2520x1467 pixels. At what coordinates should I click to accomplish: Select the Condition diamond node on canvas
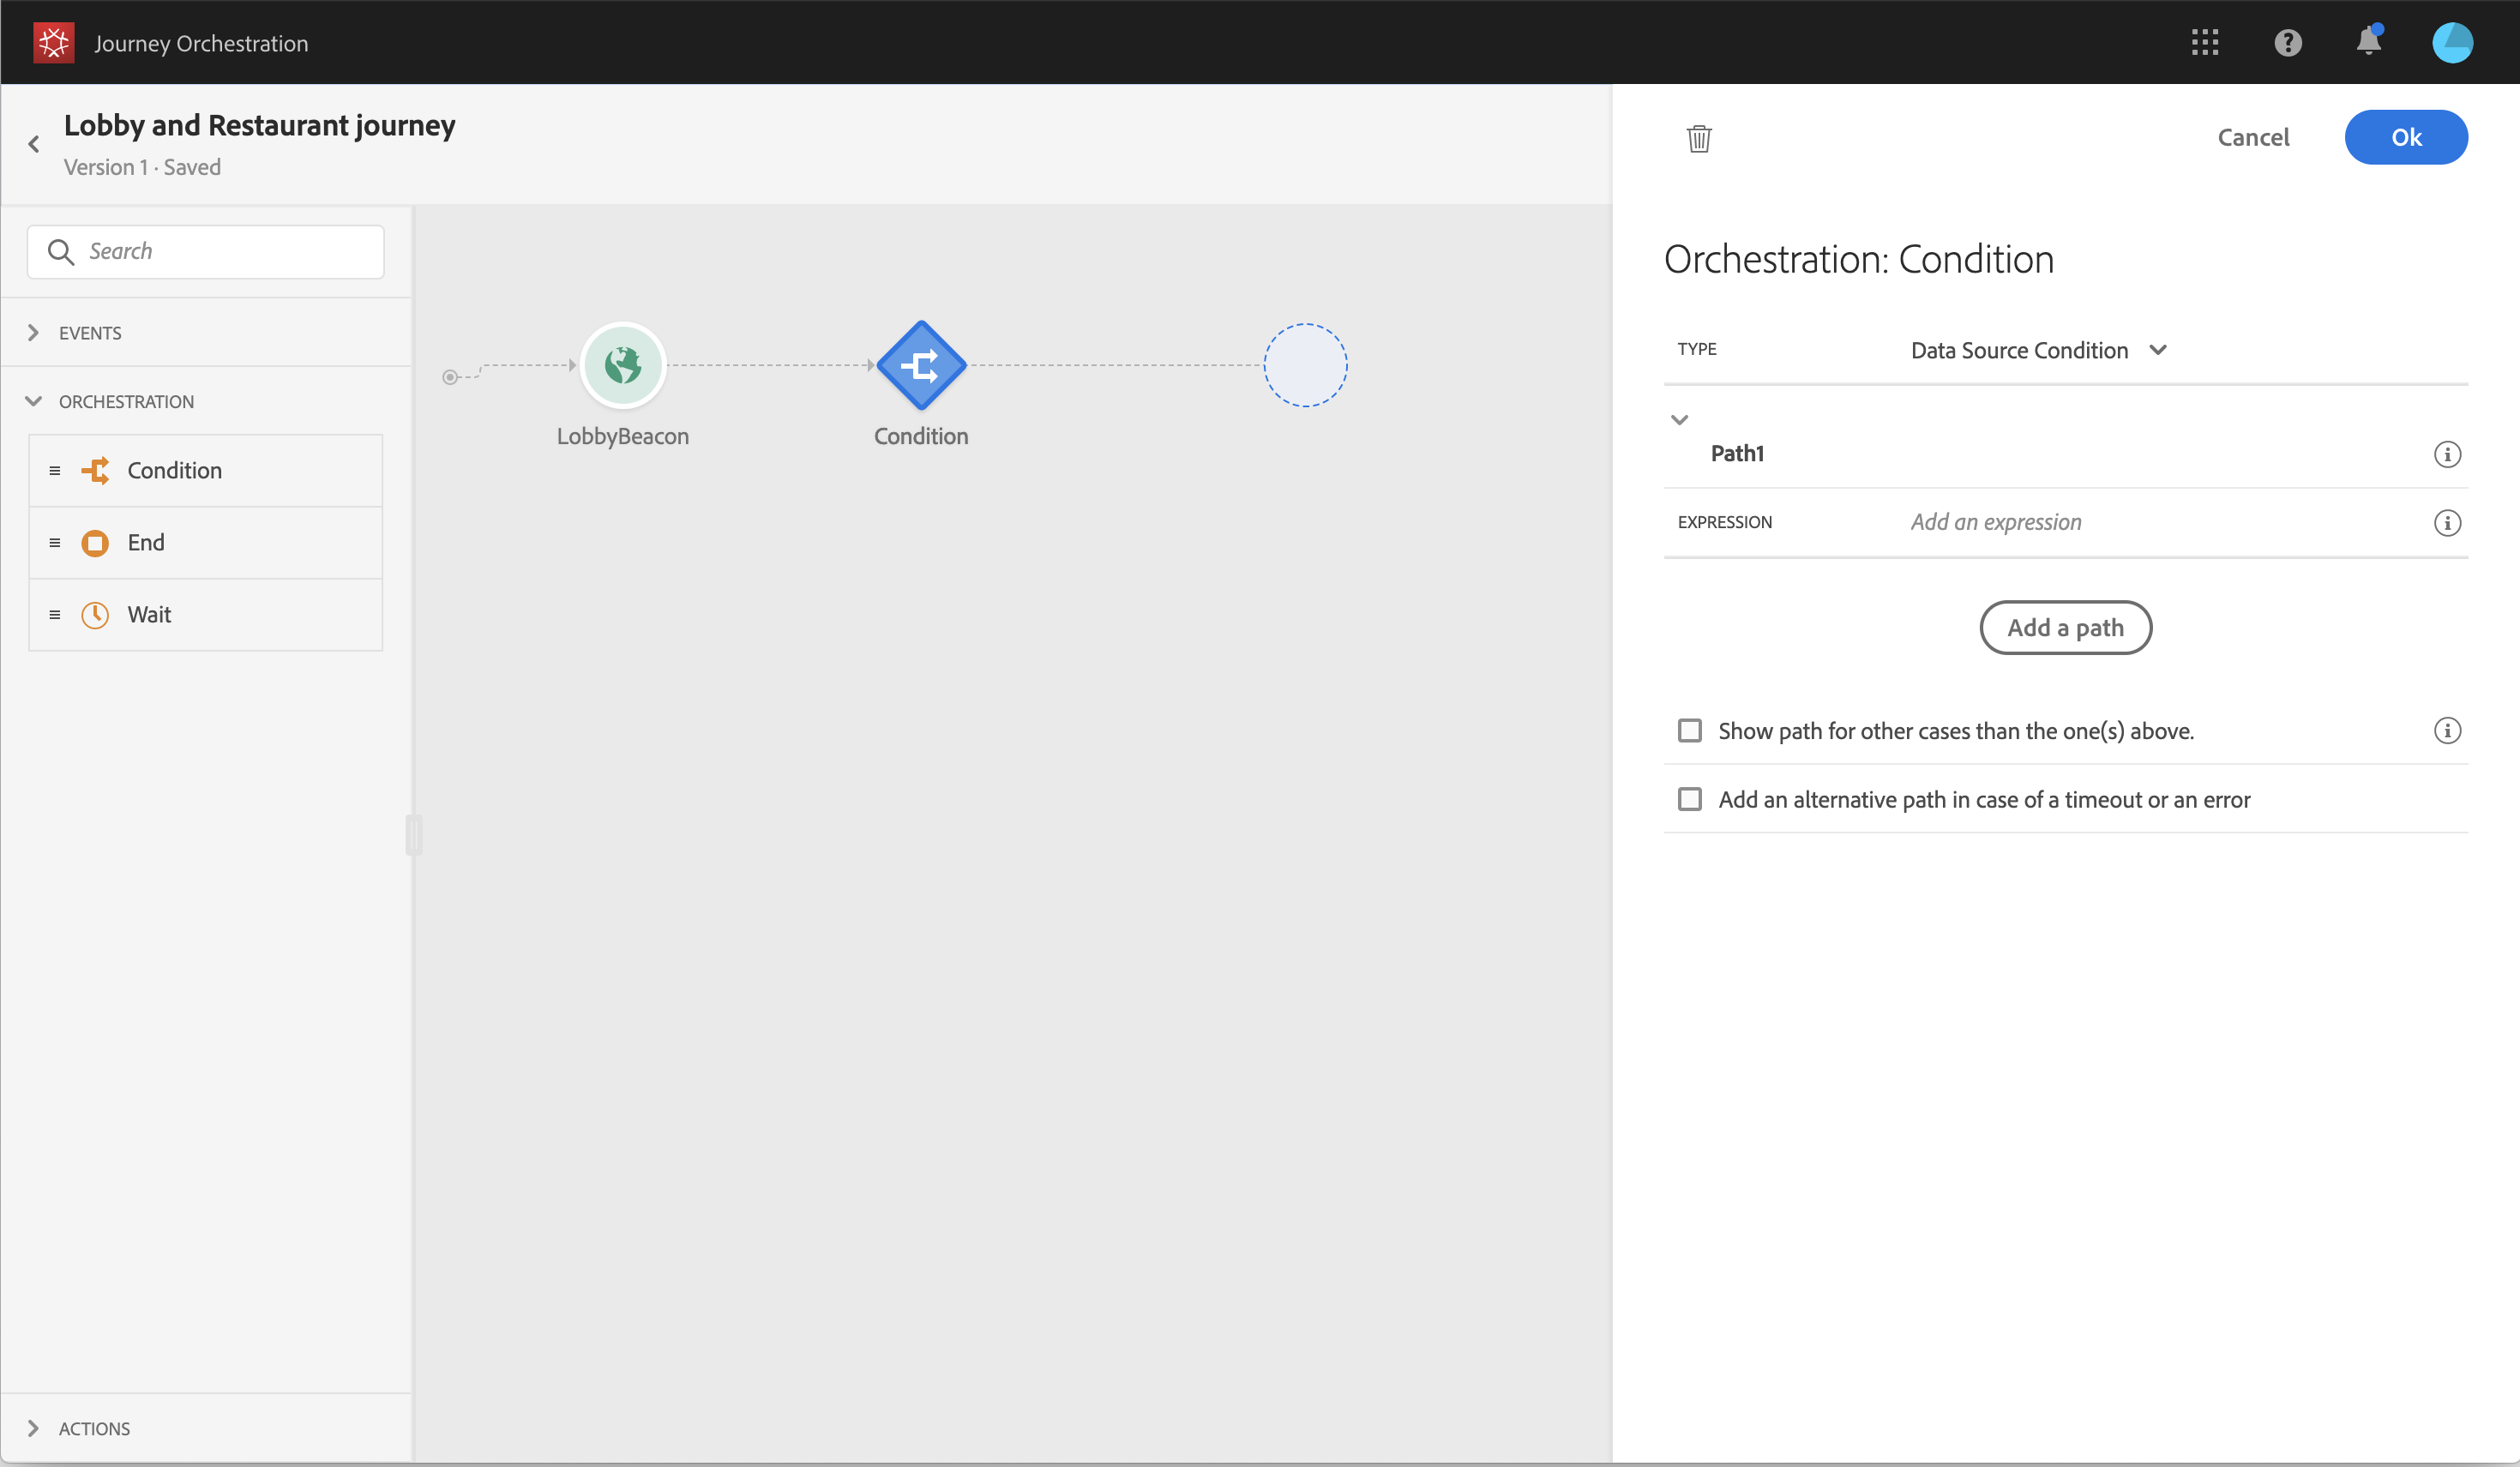coord(921,365)
